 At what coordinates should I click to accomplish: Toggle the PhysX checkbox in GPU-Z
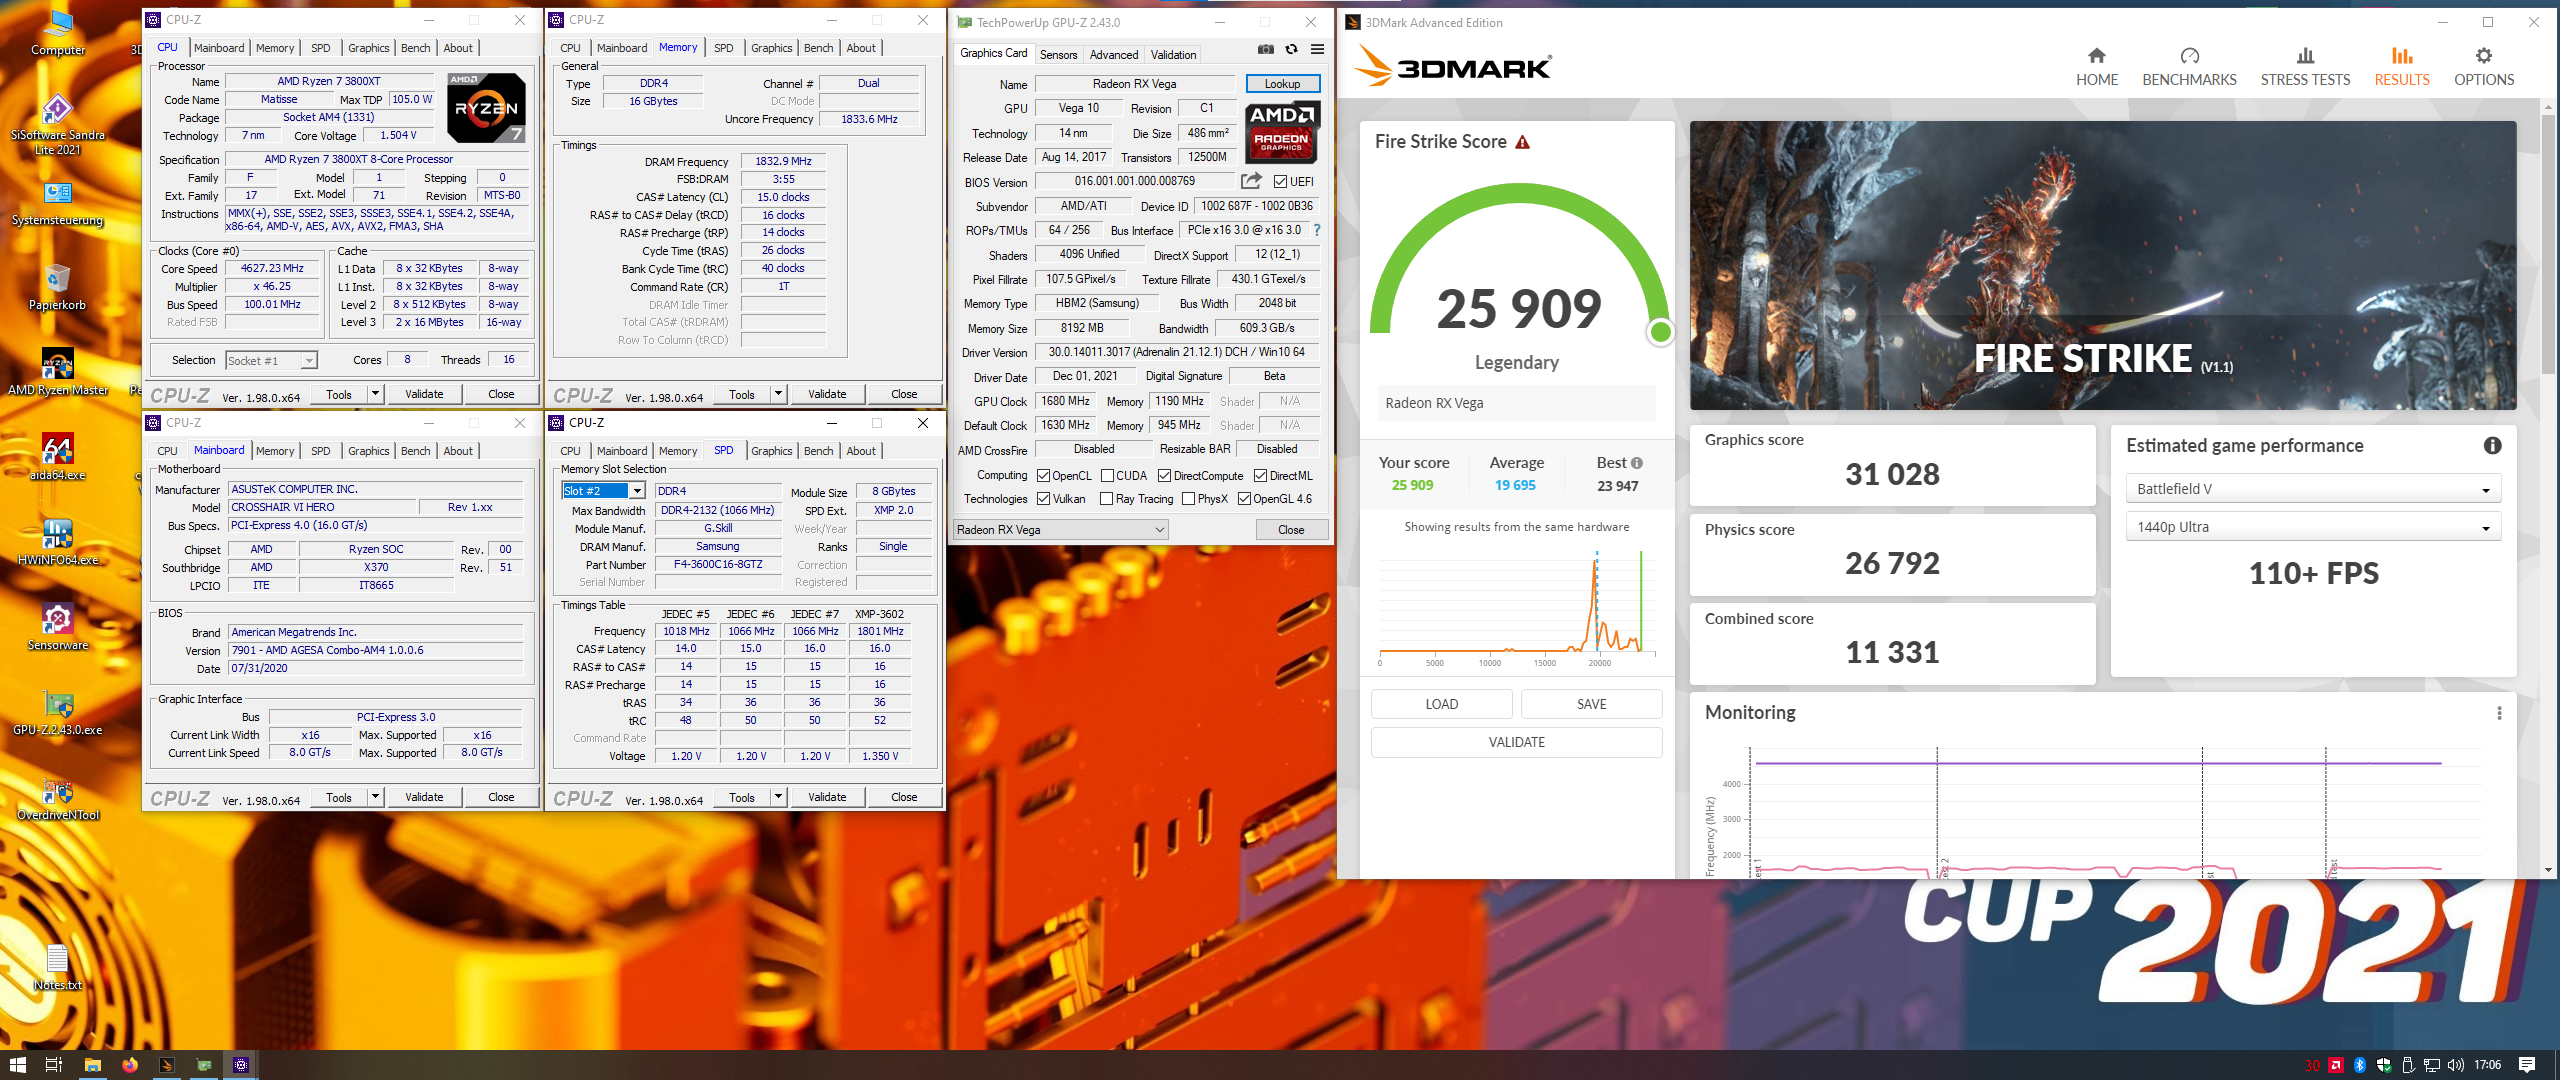pos(1189,498)
